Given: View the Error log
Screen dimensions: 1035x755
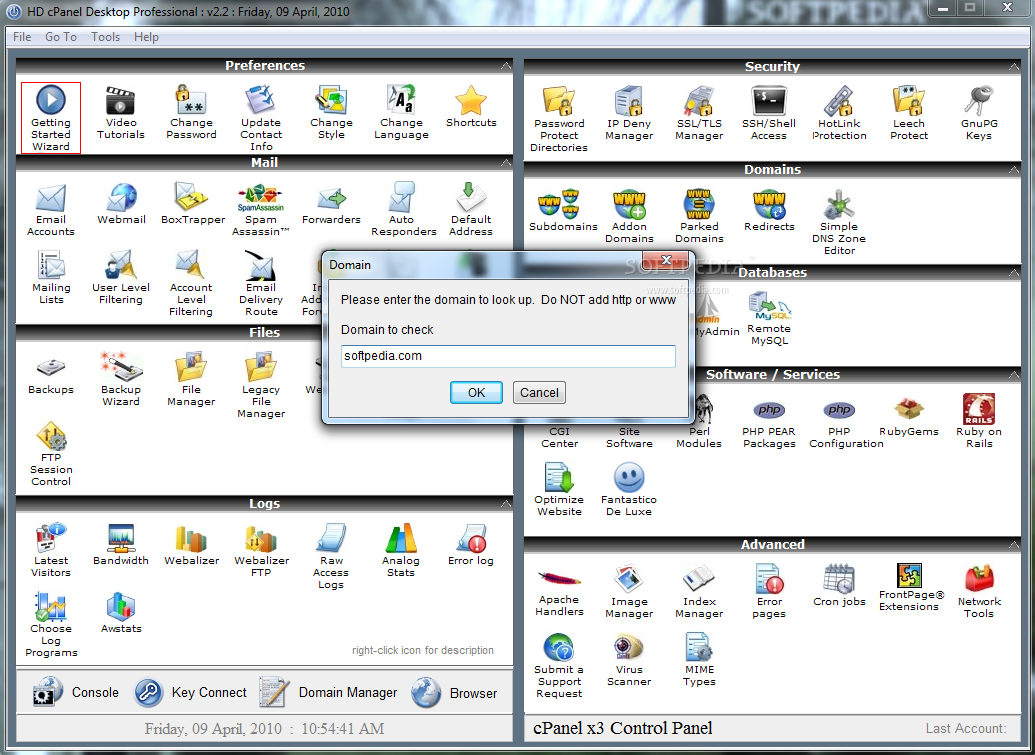Looking at the screenshot, I should 471,544.
